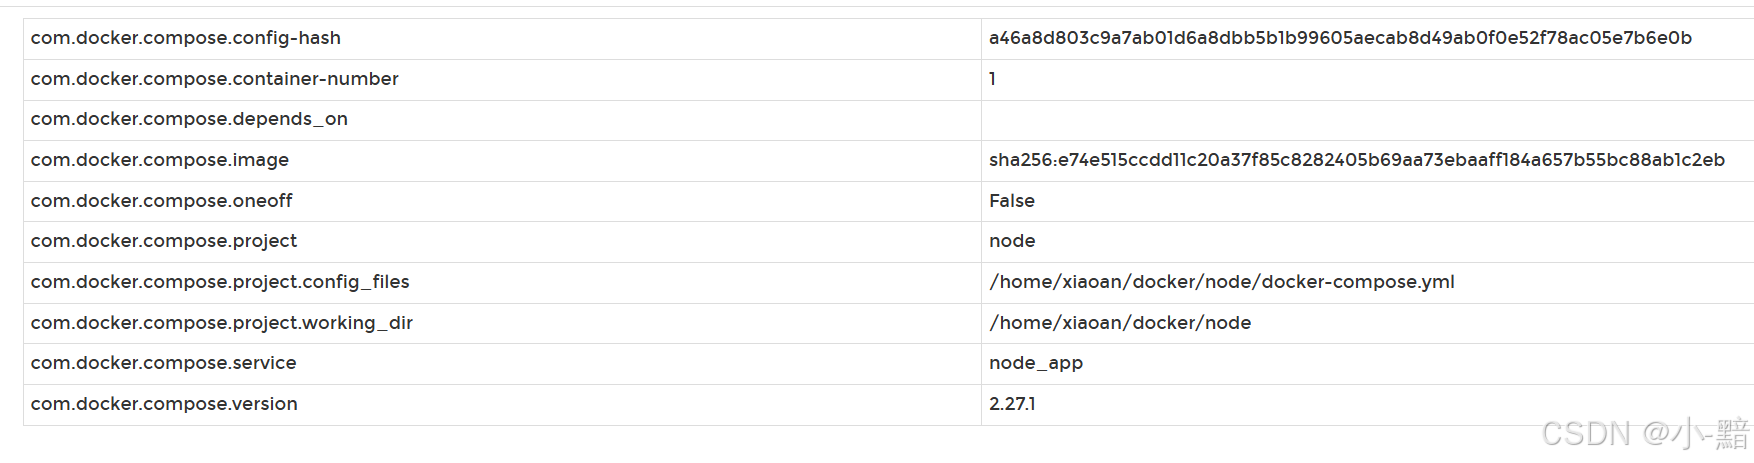Click the com.docker.compose.project label
This screenshot has height=463, width=1754.
point(164,241)
